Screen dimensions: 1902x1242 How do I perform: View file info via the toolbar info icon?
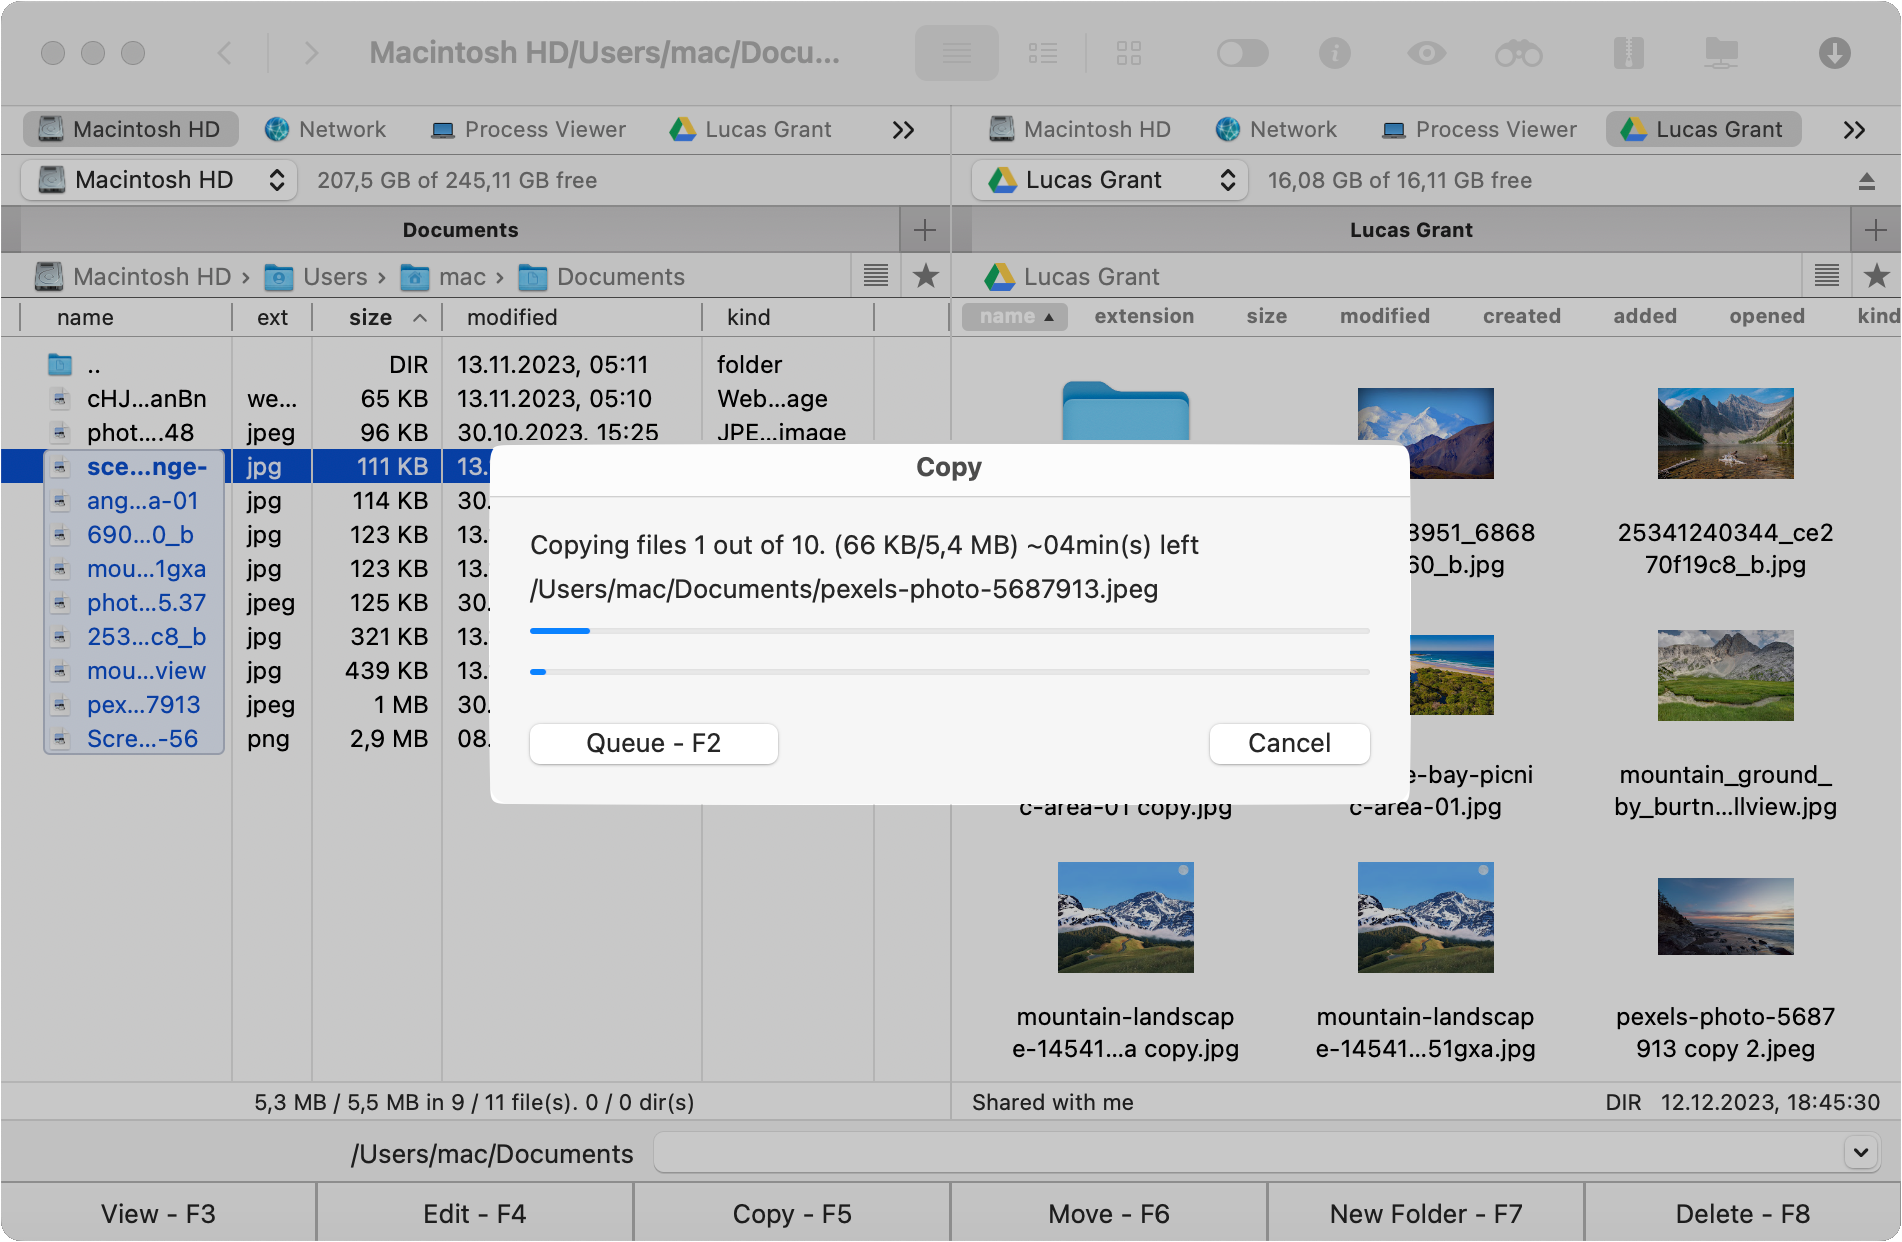(x=1334, y=53)
